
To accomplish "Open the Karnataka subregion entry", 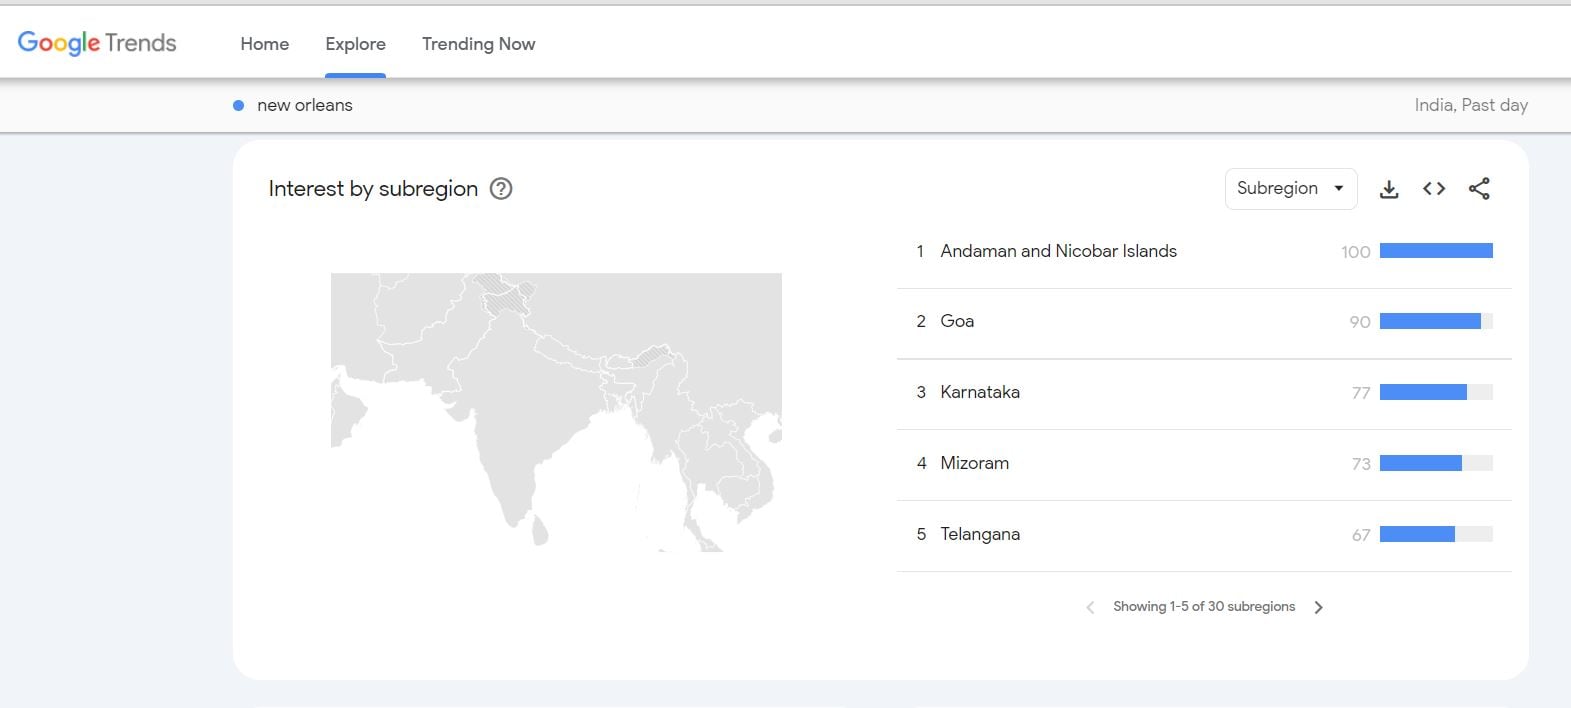I will [979, 392].
